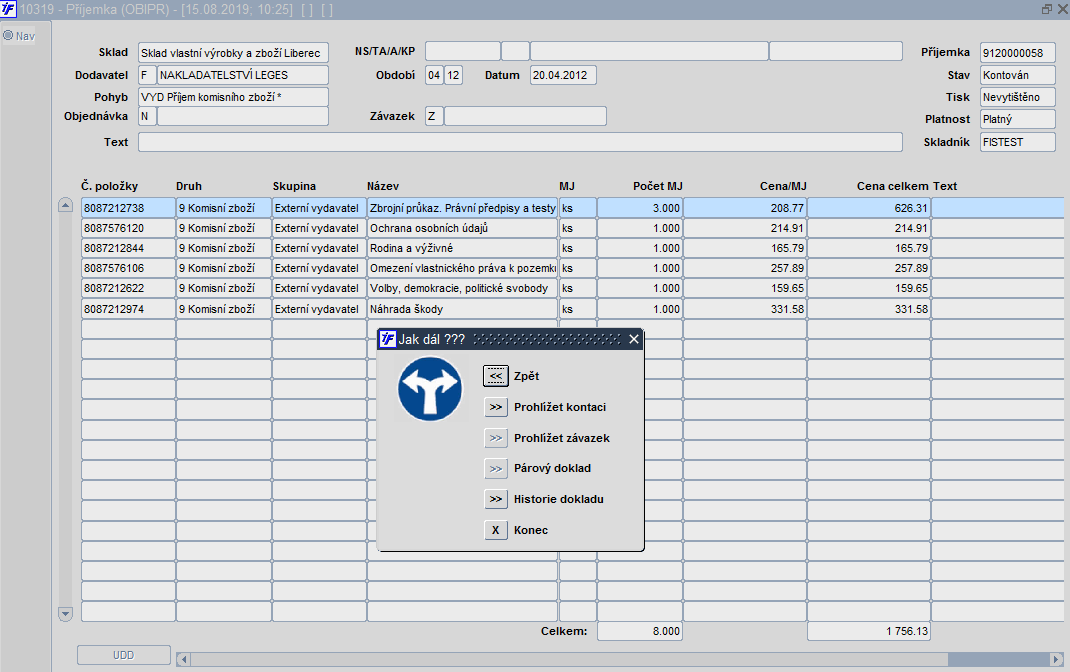Click the horizontal scrollbar right arrow
1070x672 pixels.
(1055, 659)
